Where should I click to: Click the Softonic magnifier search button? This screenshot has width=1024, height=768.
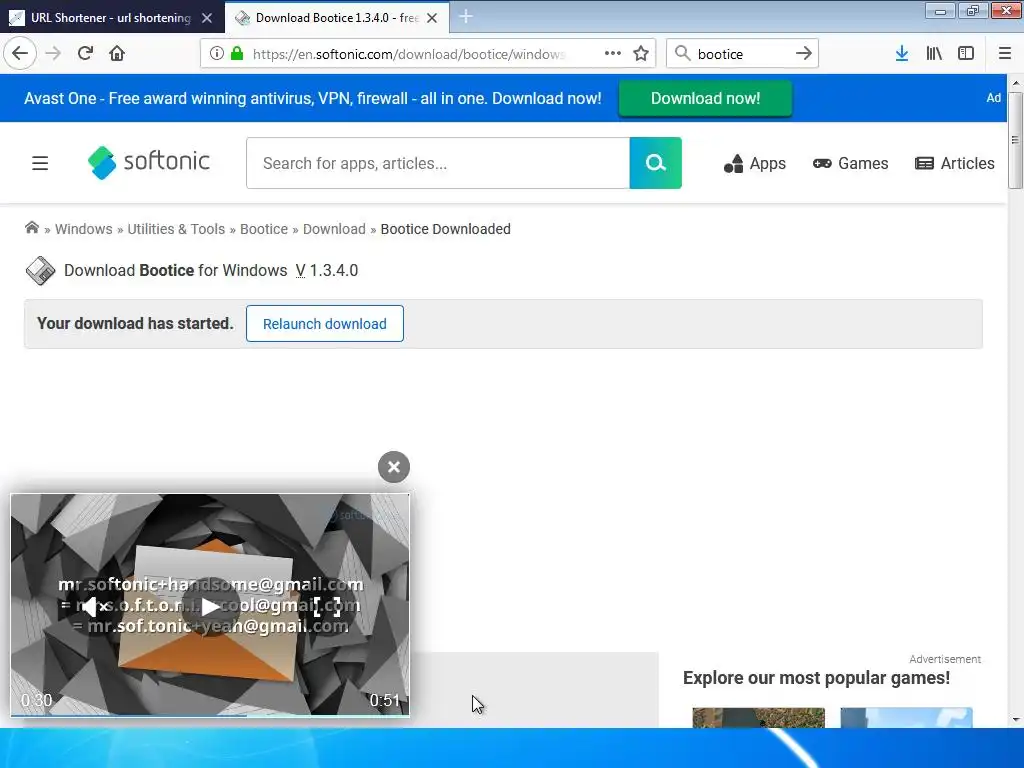[656, 163]
